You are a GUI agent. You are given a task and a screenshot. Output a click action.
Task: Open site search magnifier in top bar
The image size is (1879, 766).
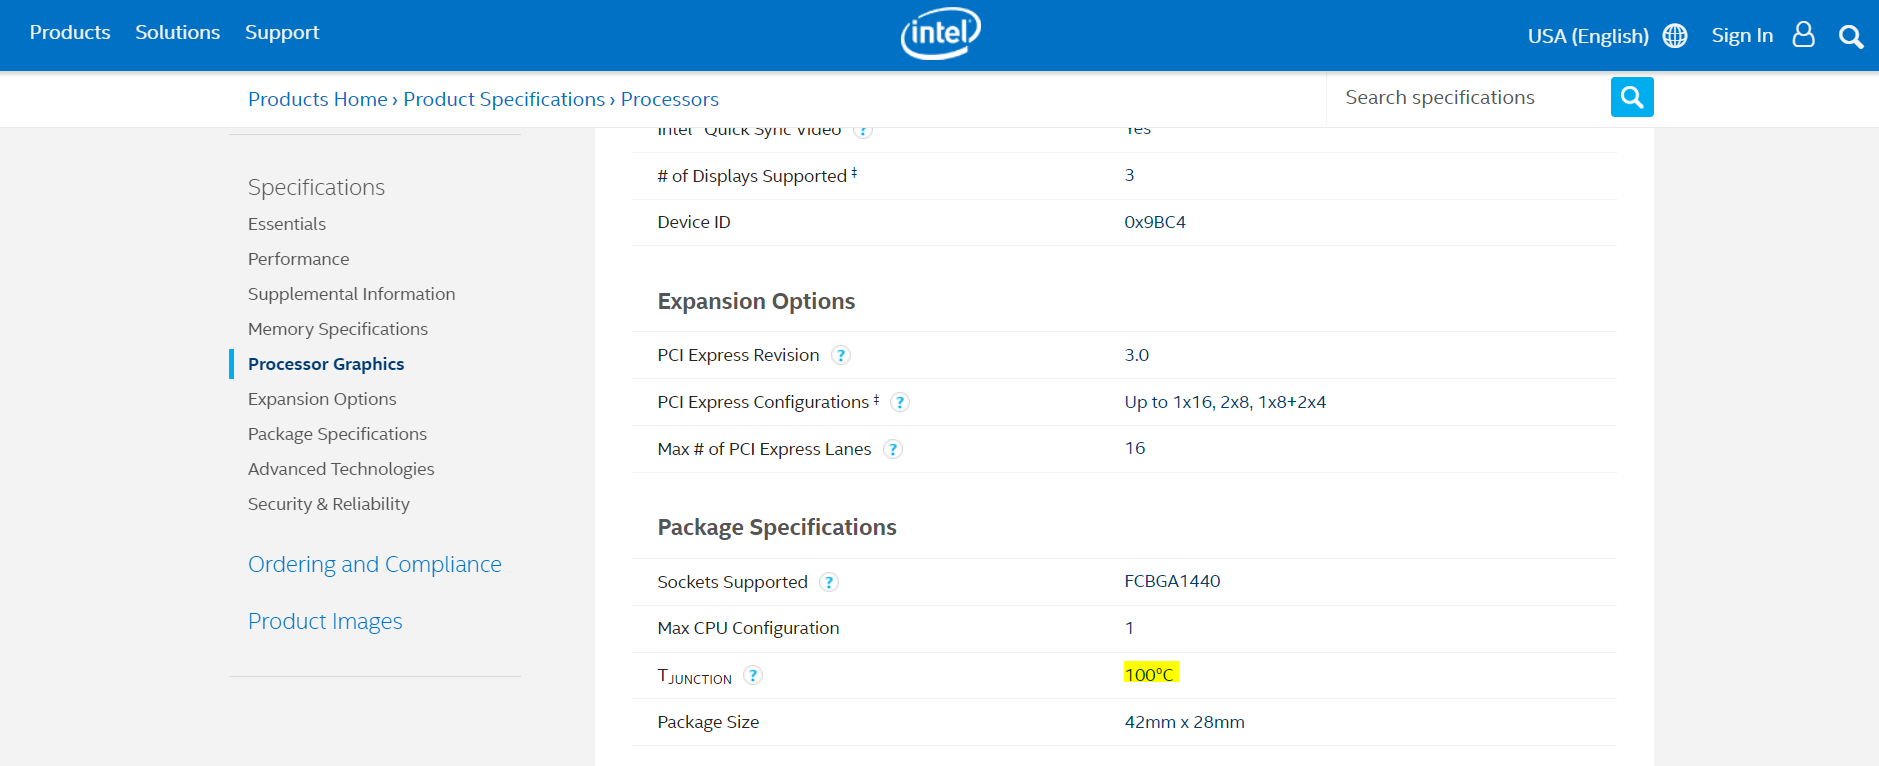click(1850, 37)
